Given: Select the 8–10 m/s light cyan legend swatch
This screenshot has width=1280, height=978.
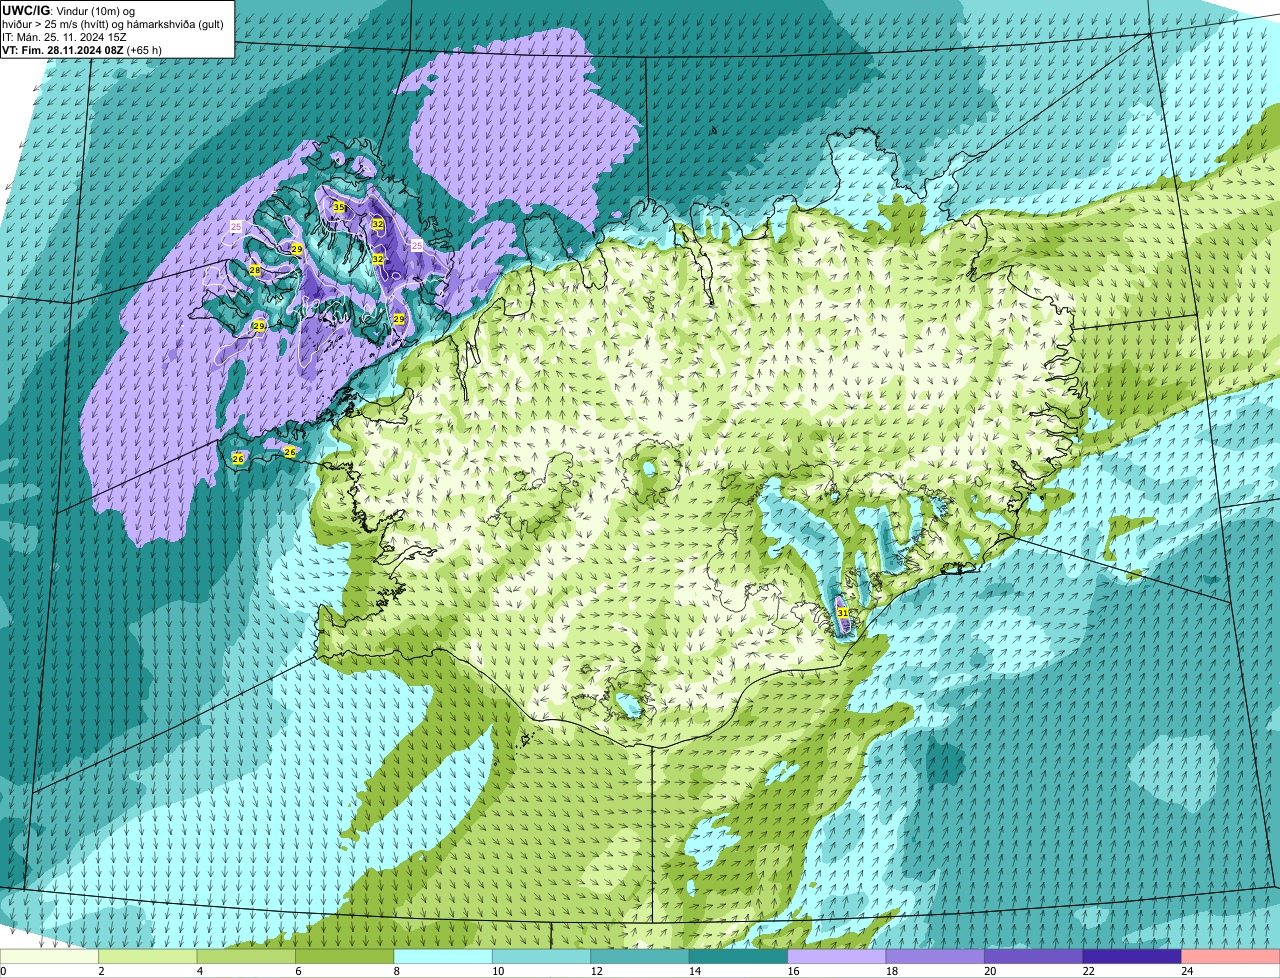Looking at the screenshot, I should point(444,957).
